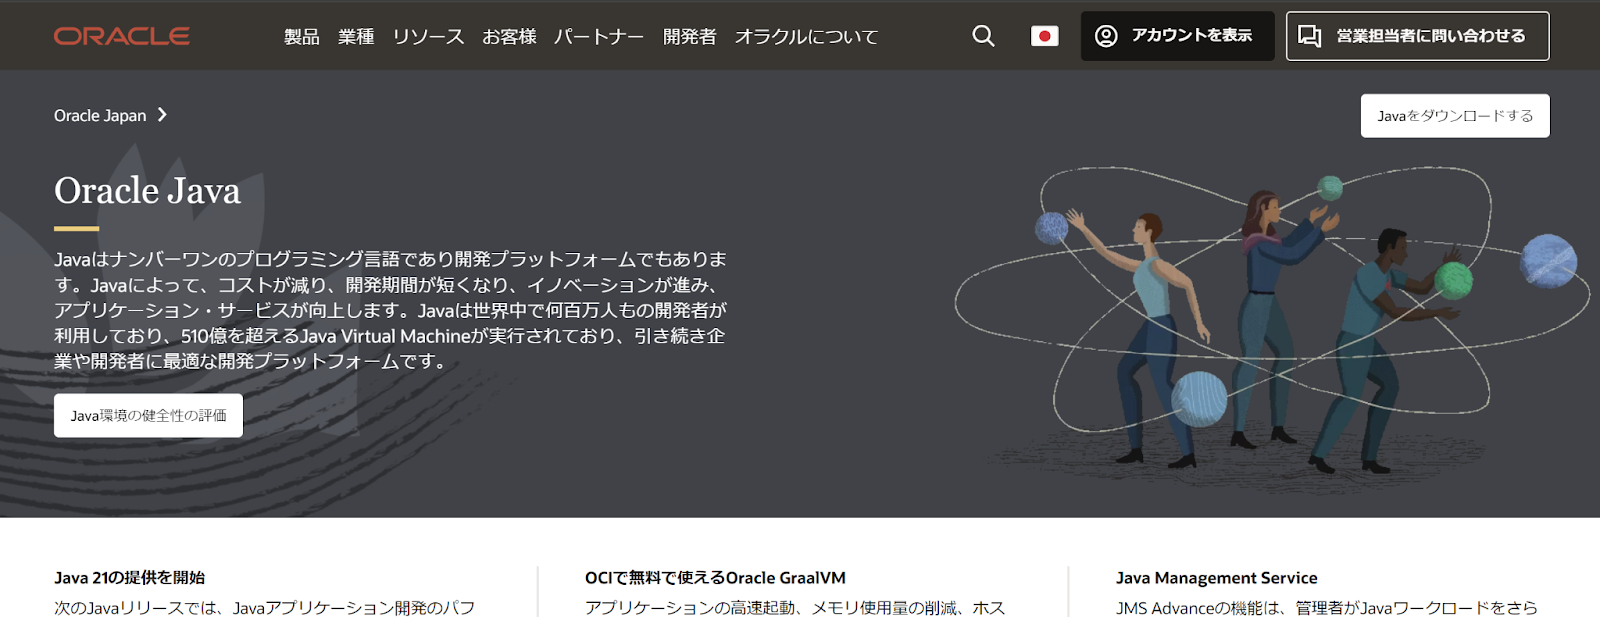The height and width of the screenshot is (617, 1600).
Task: Open the search magnifier icon
Action: (984, 36)
